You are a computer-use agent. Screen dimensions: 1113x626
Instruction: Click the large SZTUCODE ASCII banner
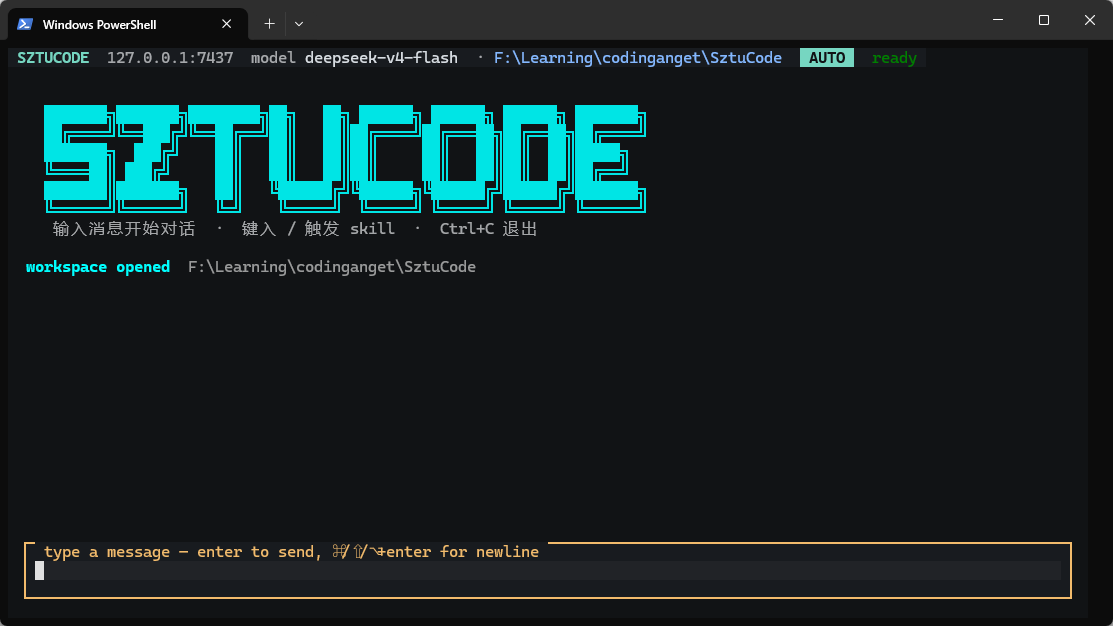pyautogui.click(x=345, y=158)
